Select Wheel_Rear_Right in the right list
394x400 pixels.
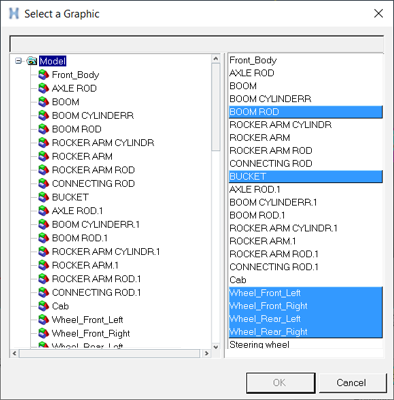[306, 332]
